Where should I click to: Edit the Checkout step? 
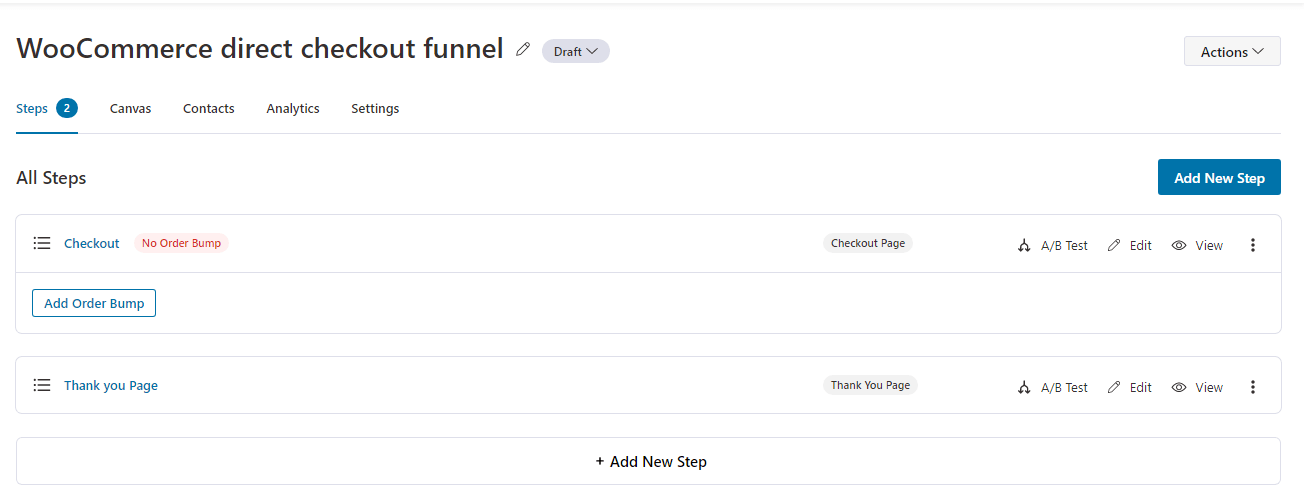point(1129,245)
